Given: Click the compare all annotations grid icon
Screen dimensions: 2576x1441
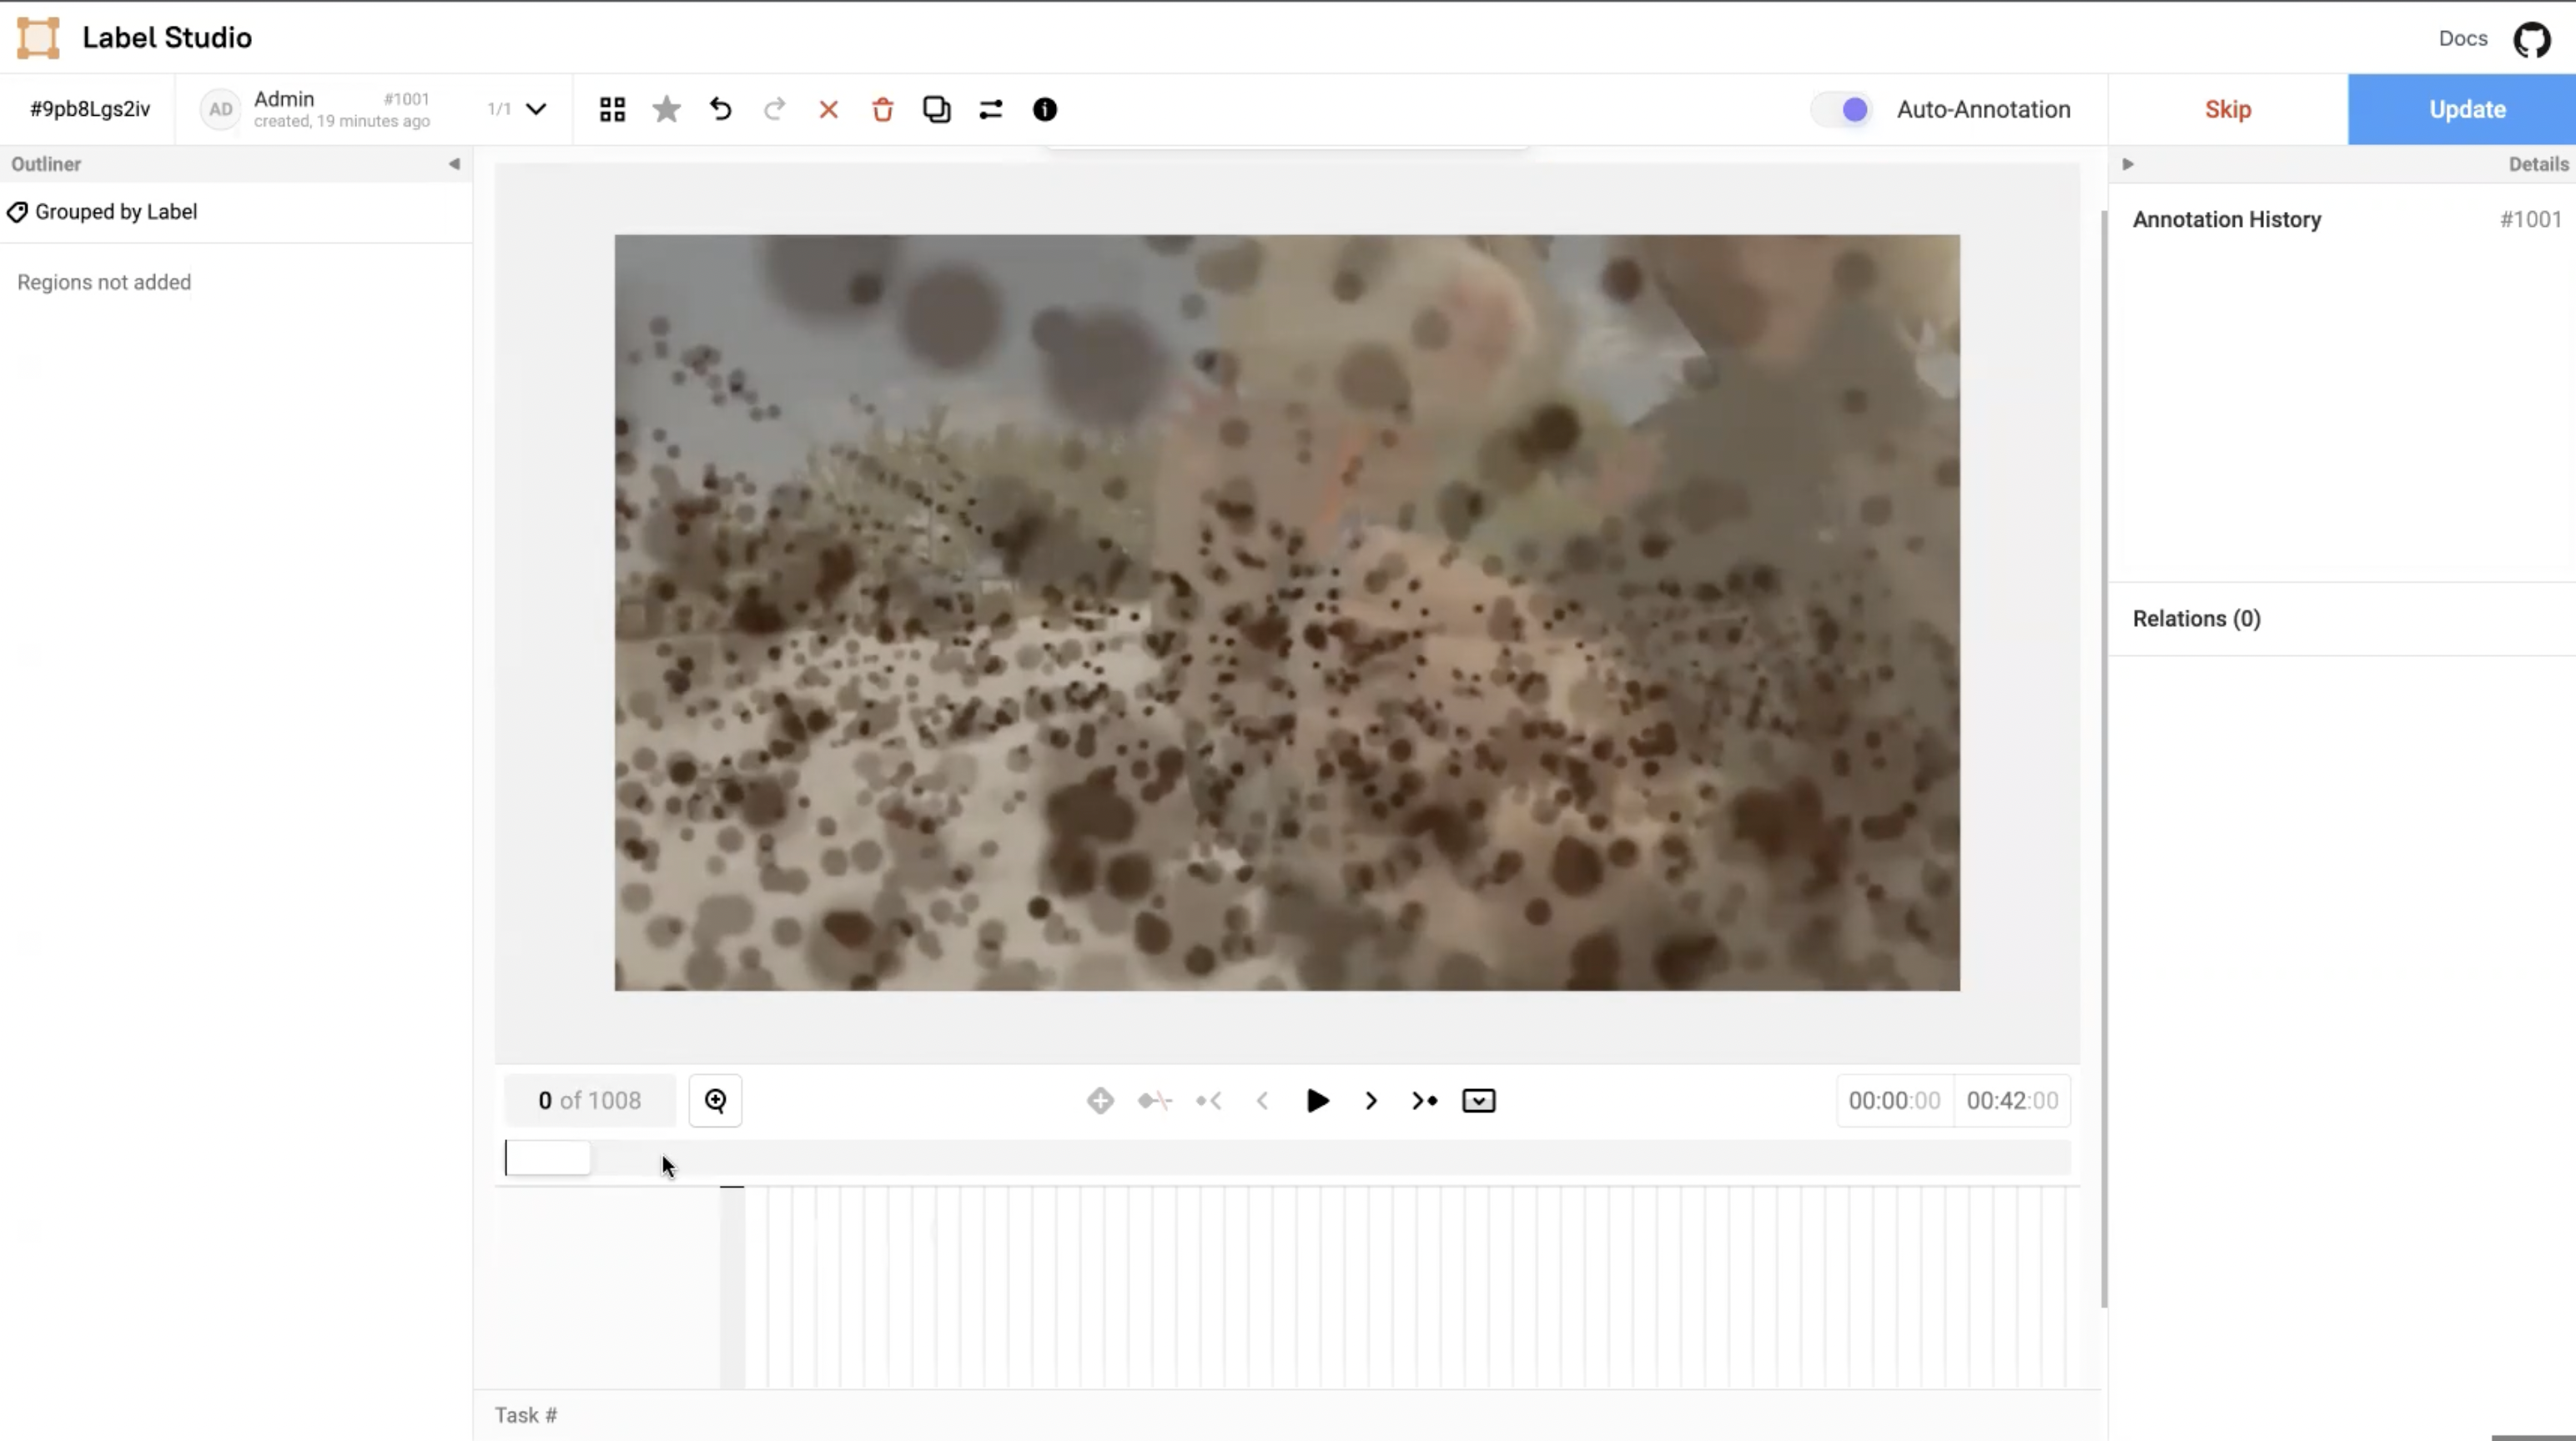Looking at the screenshot, I should [x=612, y=109].
